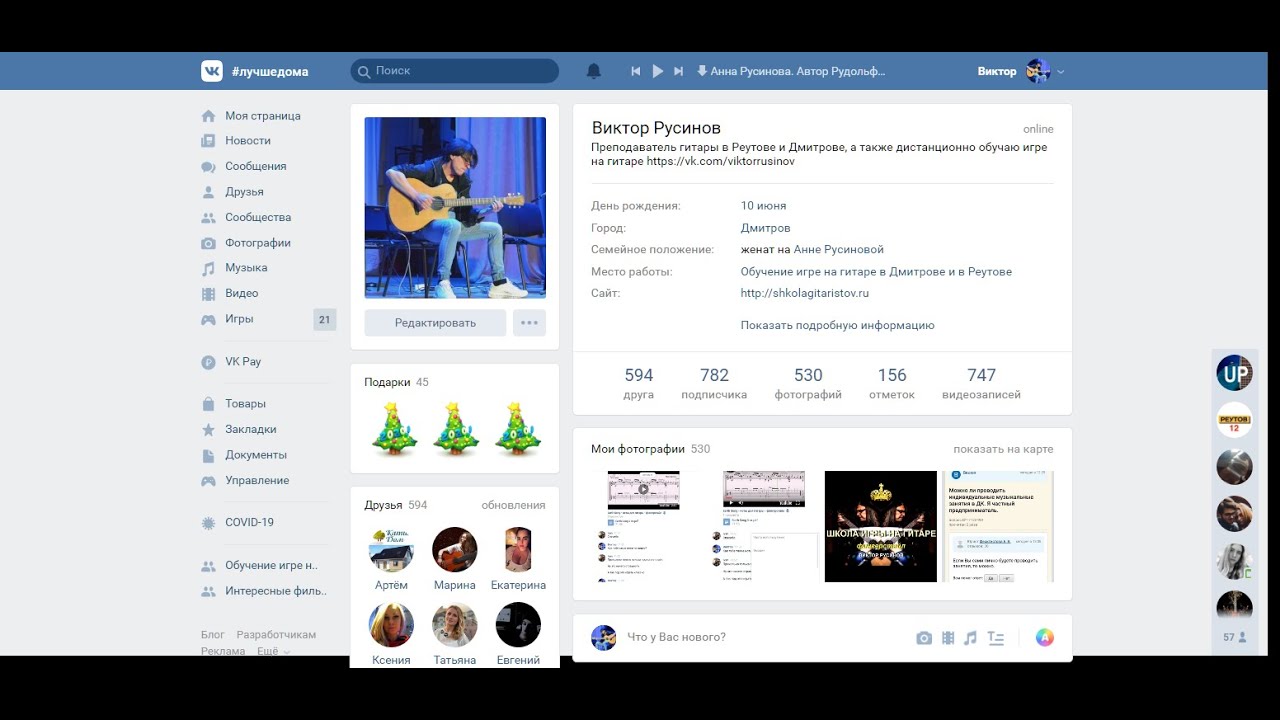Click friends обновления link
1280x720 pixels.
513,505
